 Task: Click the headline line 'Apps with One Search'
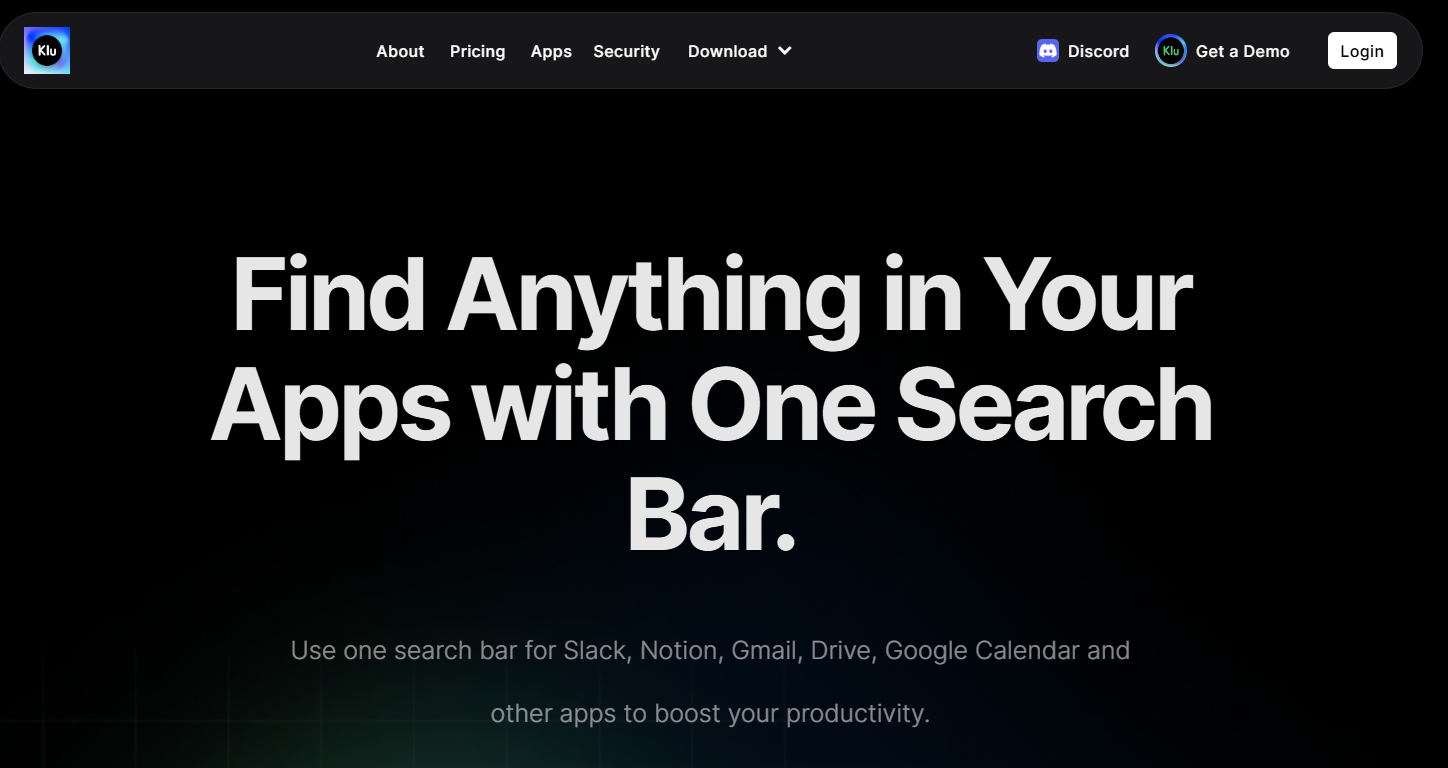pos(711,407)
